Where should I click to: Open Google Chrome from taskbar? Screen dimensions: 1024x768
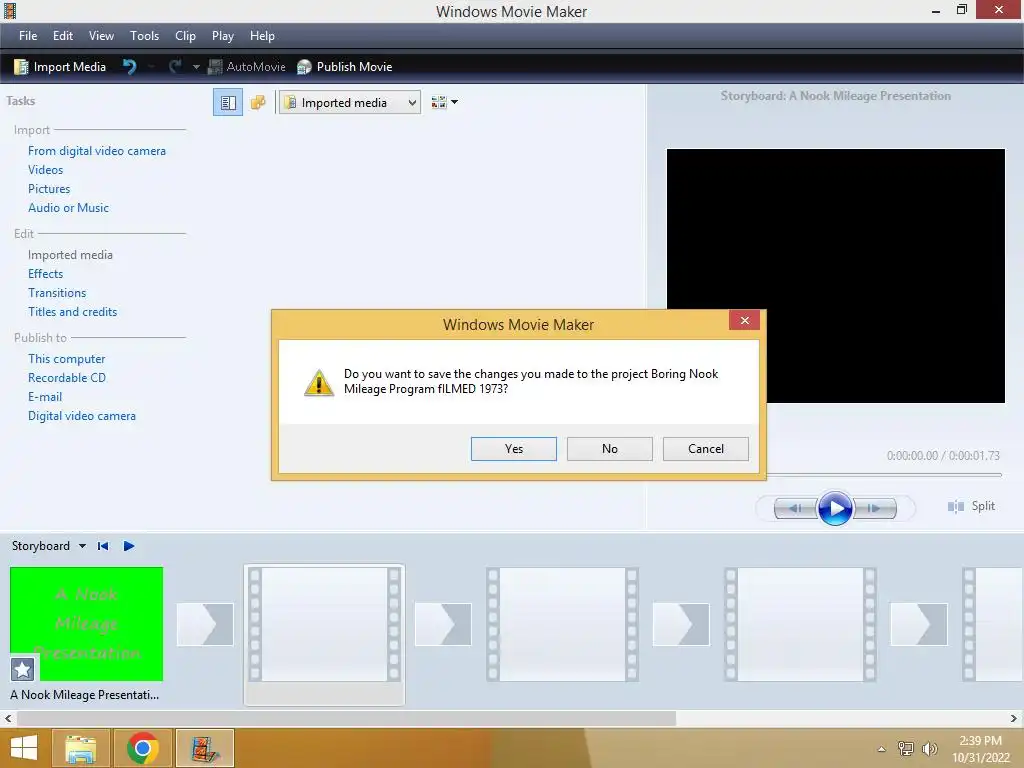coord(142,748)
